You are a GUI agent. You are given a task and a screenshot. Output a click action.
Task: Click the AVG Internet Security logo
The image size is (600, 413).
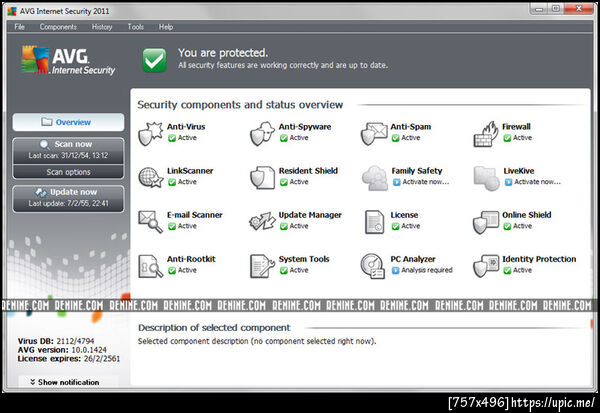point(68,60)
